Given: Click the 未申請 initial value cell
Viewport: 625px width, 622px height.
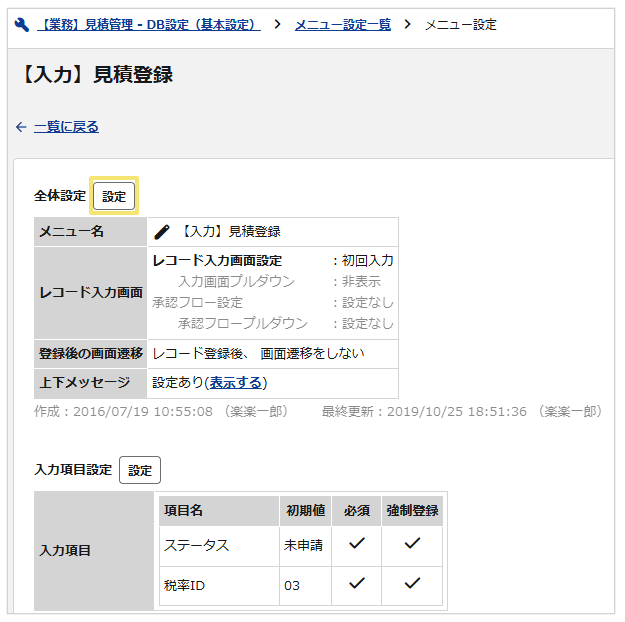Looking at the screenshot, I should 306,546.
